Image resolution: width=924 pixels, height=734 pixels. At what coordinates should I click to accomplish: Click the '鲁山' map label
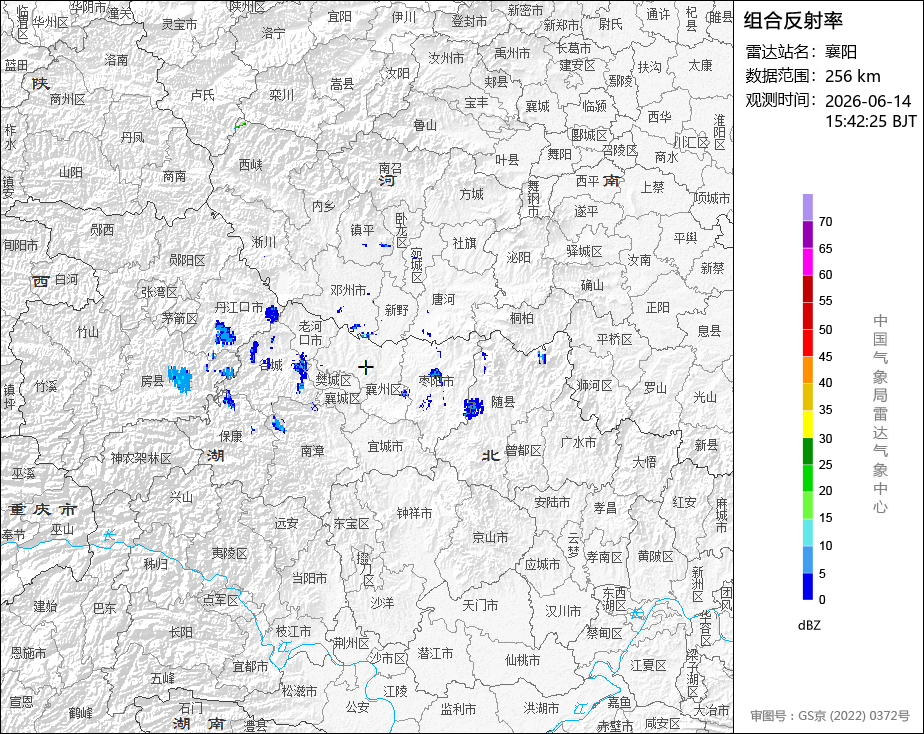coord(425,125)
